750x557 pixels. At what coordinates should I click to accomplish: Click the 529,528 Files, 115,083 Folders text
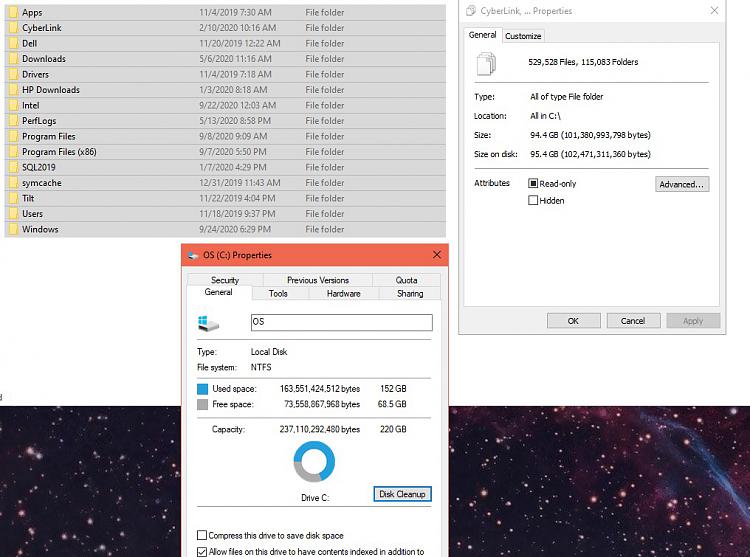pyautogui.click(x=583, y=62)
